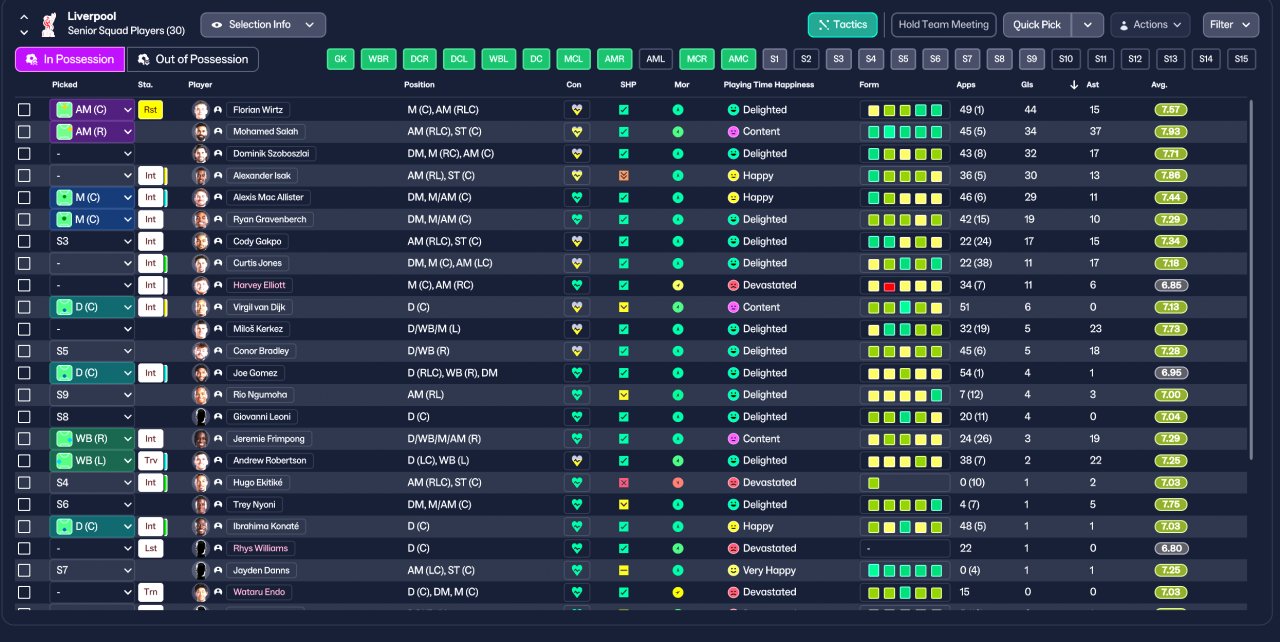Screen dimensions: 1280x642
Task: Select the GK position slot
Action: 341,60
